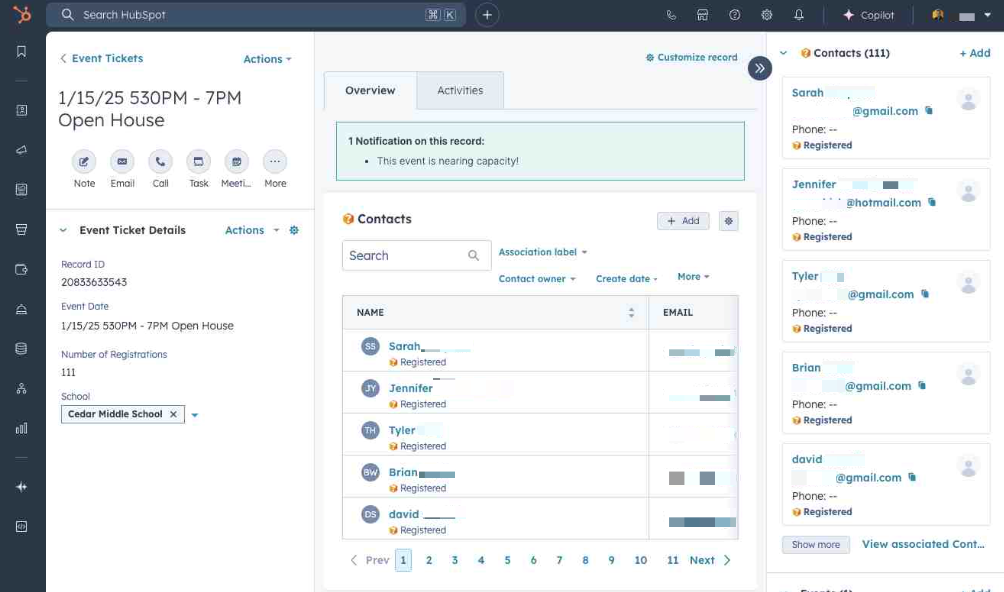
Task: Open the Reporting bar chart sidebar icon
Action: click(x=21, y=428)
